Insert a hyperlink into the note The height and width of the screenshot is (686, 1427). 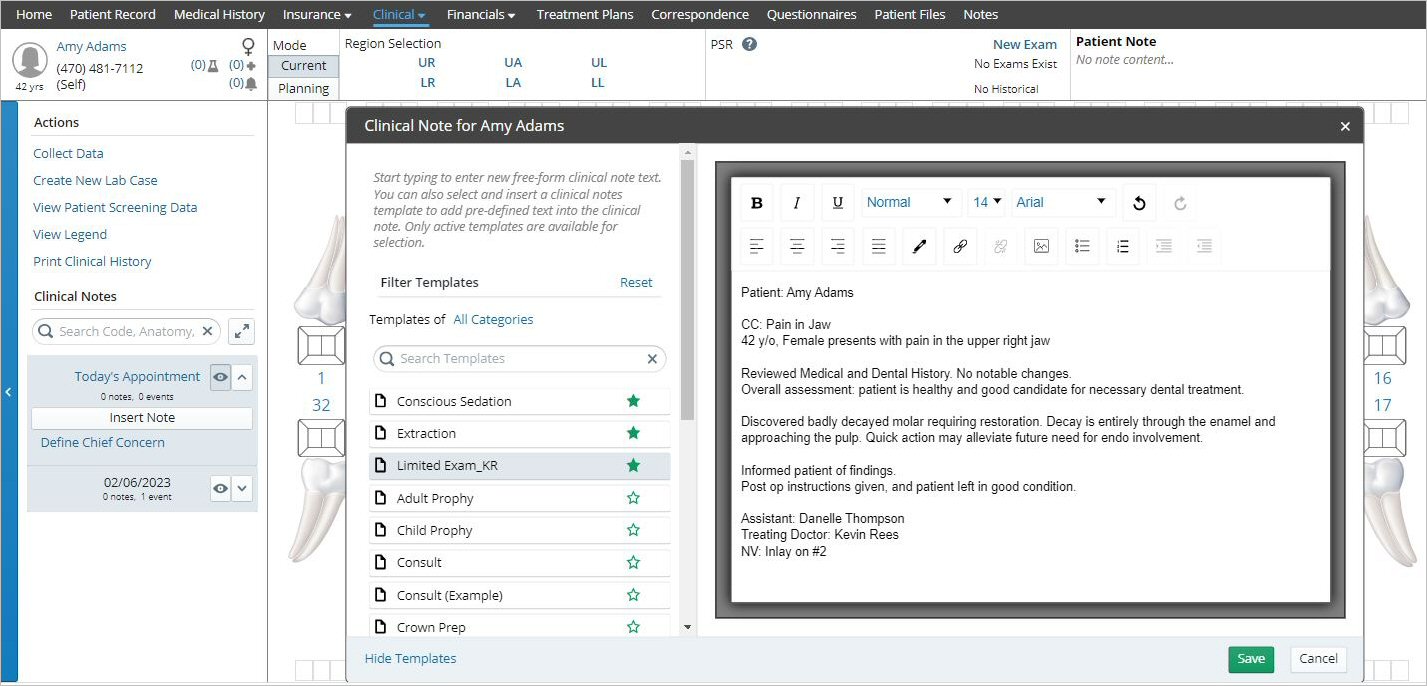[x=960, y=246]
